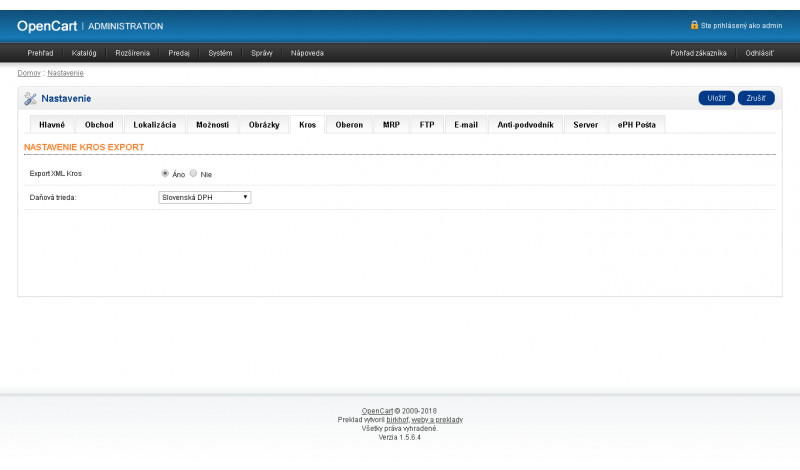Screen dimensions: 800x470
Task: Click the Nastavenie Kros Export heading
Action: point(84,147)
